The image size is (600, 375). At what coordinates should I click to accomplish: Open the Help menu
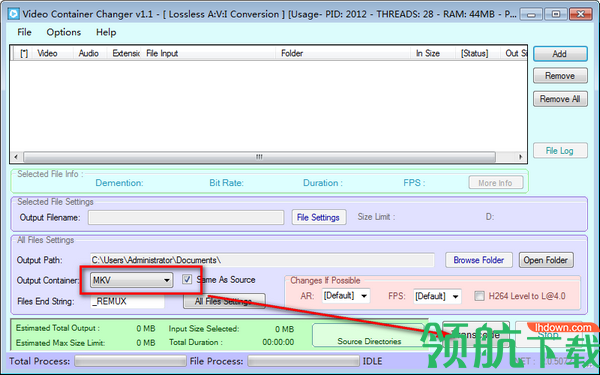coord(106,32)
